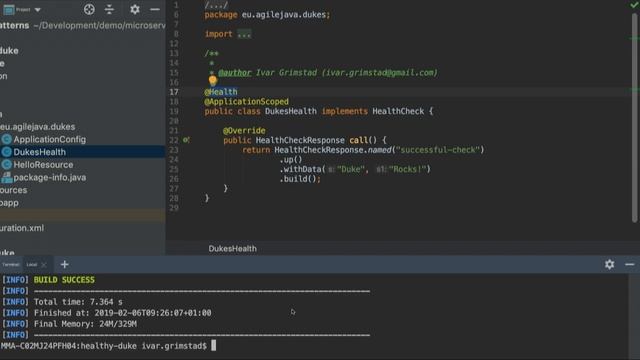Viewport: 640px width, 360px height.
Task: Select the Local terminal tab
Action: pyautogui.click(x=31, y=264)
